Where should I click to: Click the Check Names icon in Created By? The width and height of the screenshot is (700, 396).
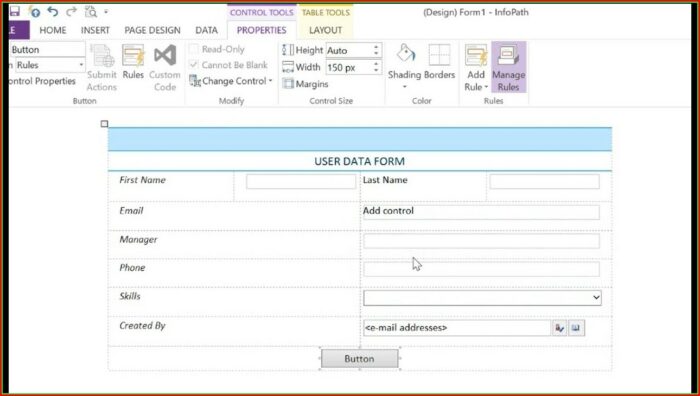(x=559, y=328)
